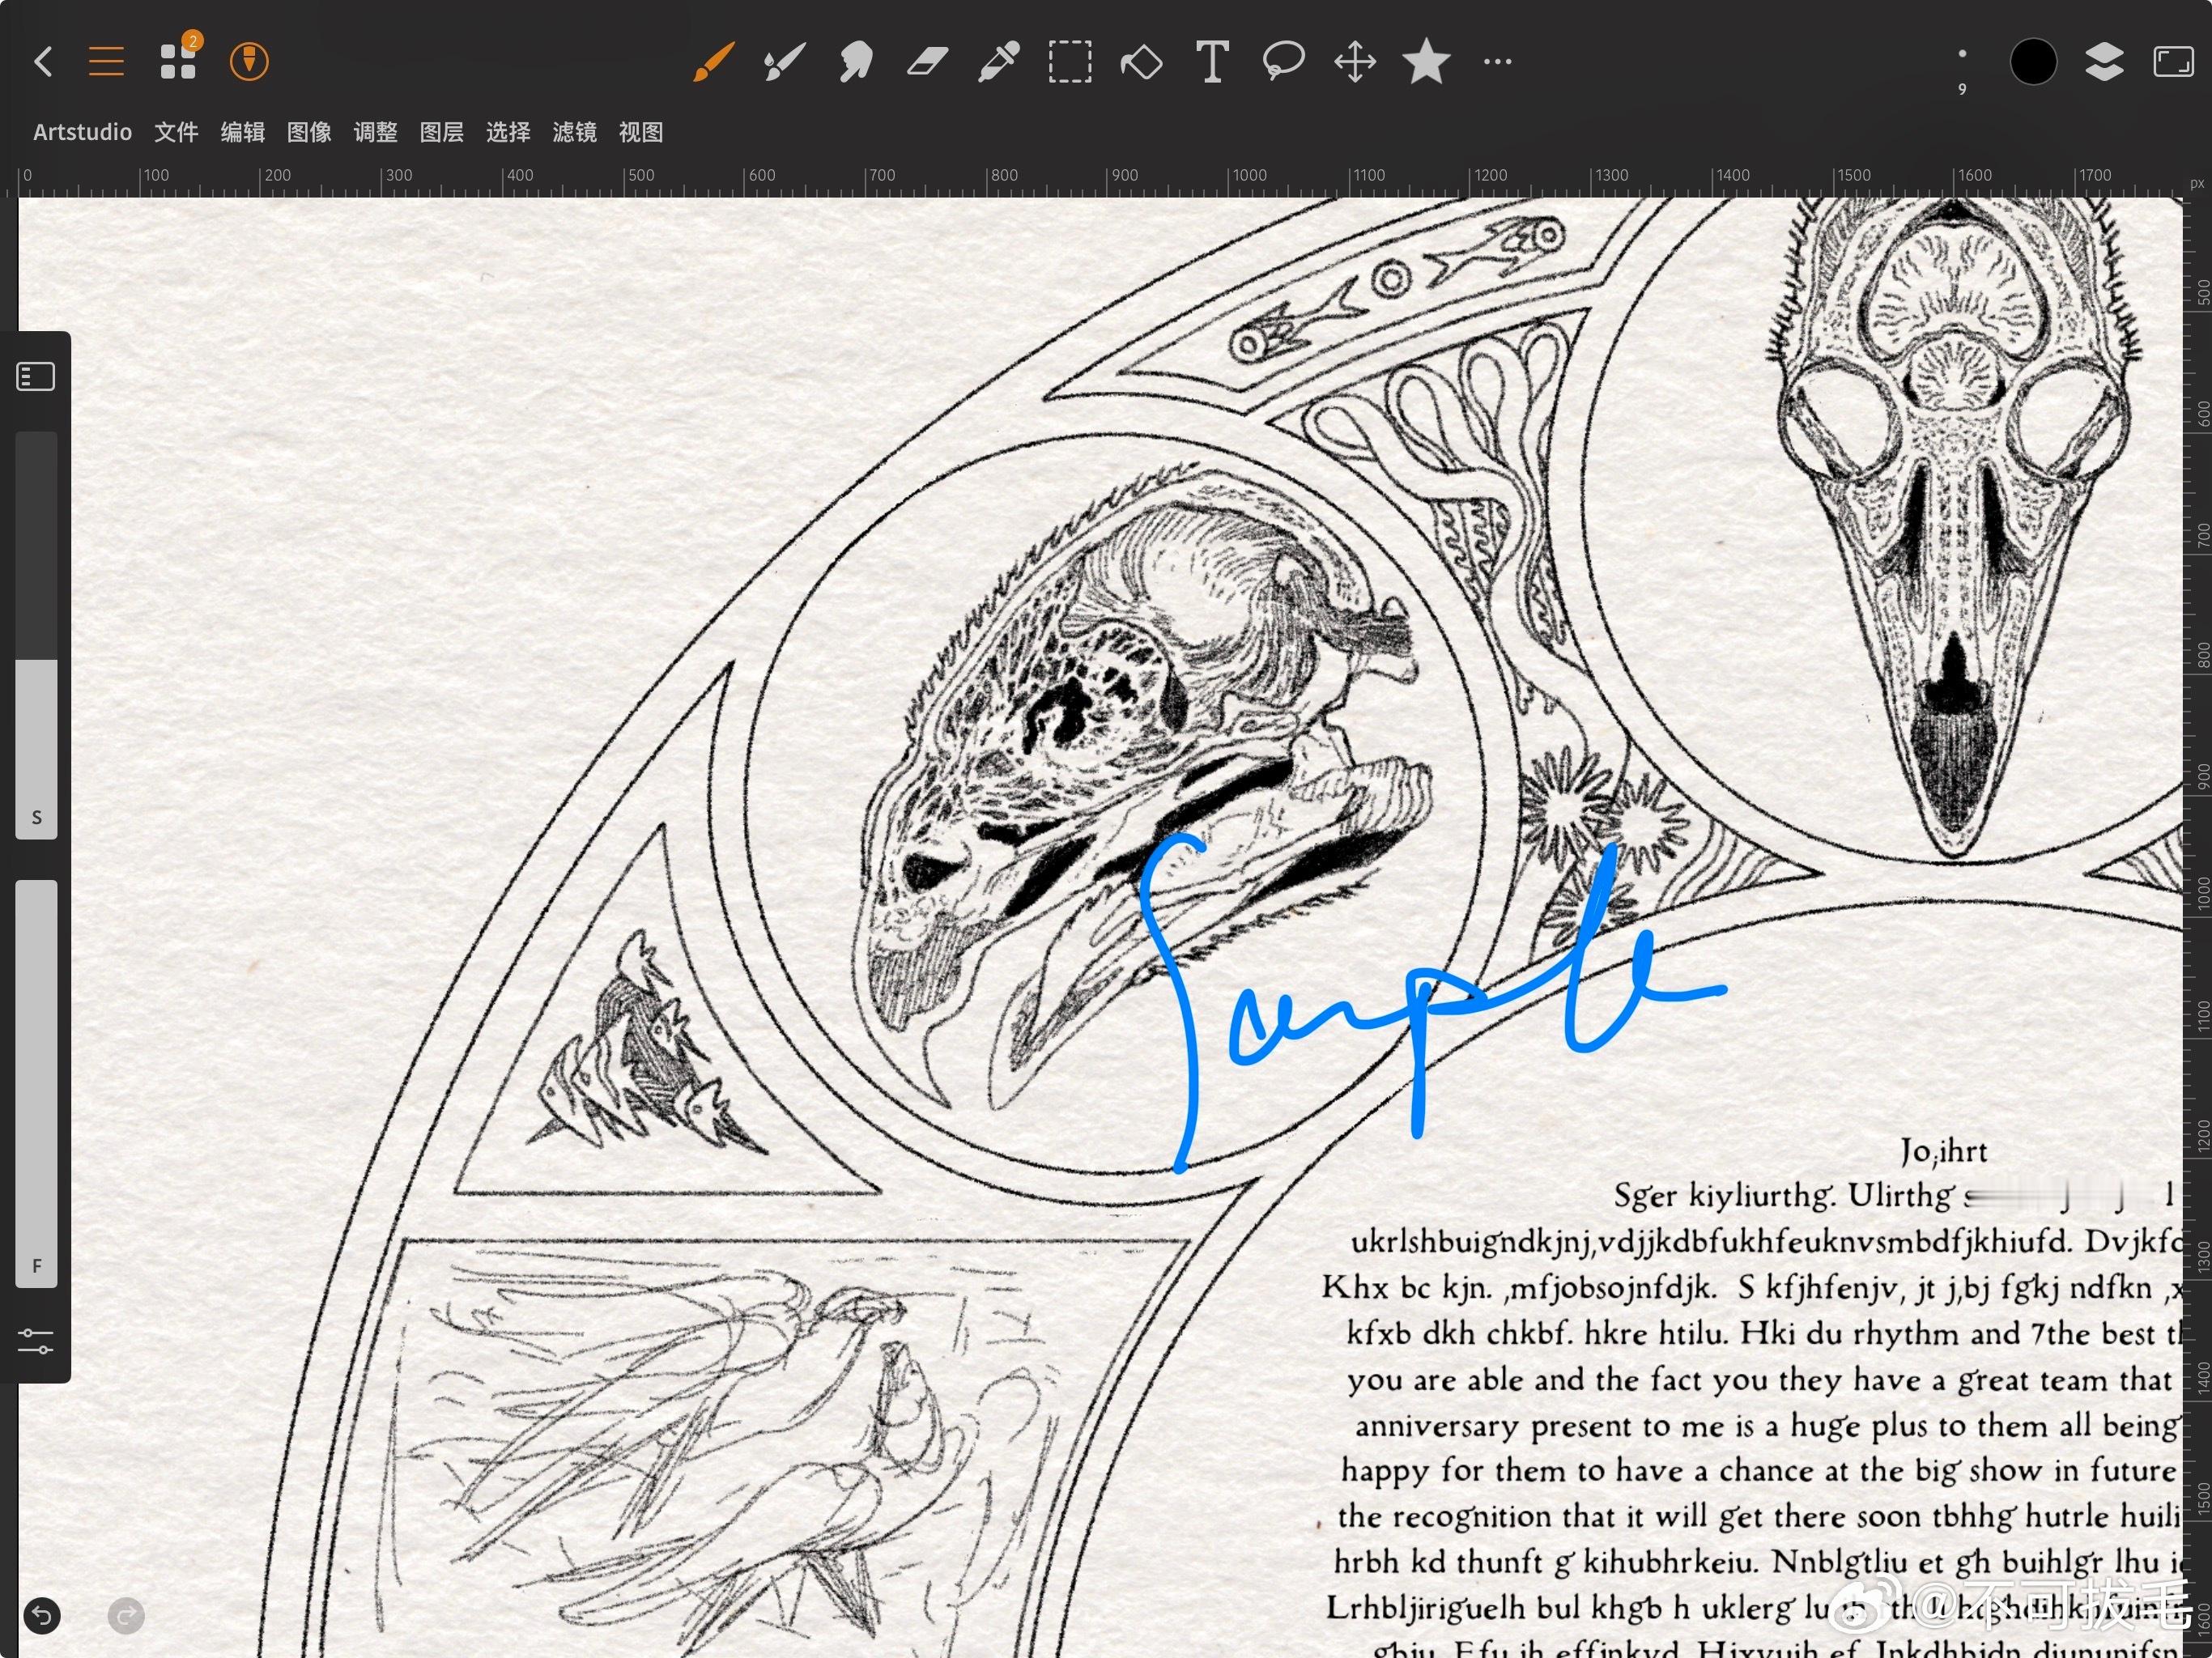This screenshot has width=2212, height=1658.
Task: Open the 文件 menu
Action: coord(176,132)
